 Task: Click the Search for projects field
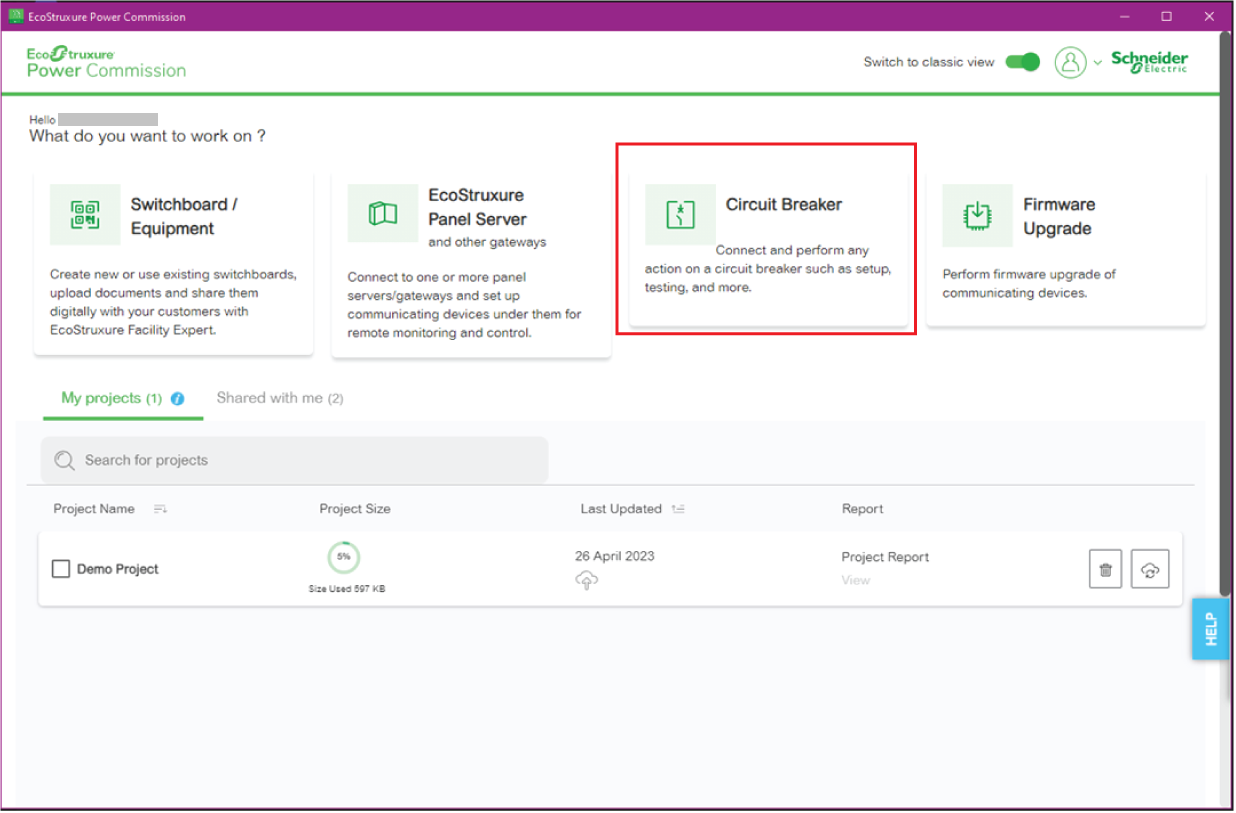(x=295, y=460)
